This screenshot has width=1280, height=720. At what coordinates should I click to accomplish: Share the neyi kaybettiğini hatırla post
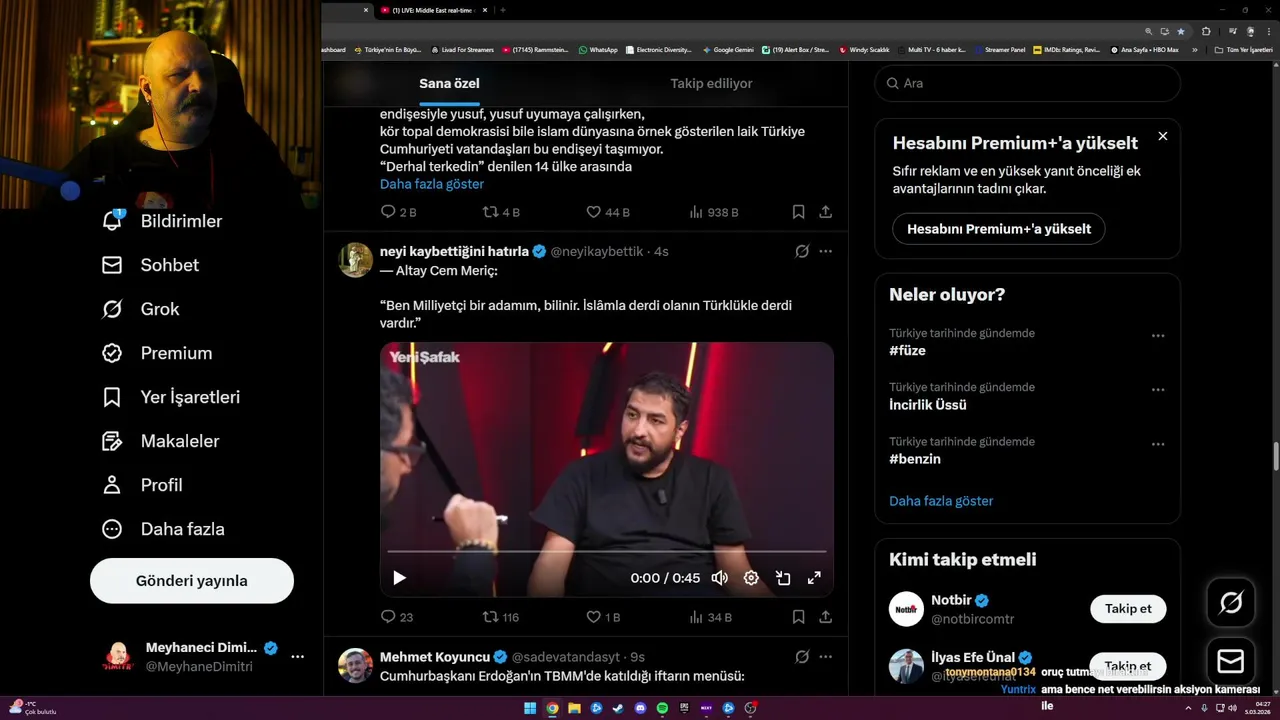(x=825, y=617)
